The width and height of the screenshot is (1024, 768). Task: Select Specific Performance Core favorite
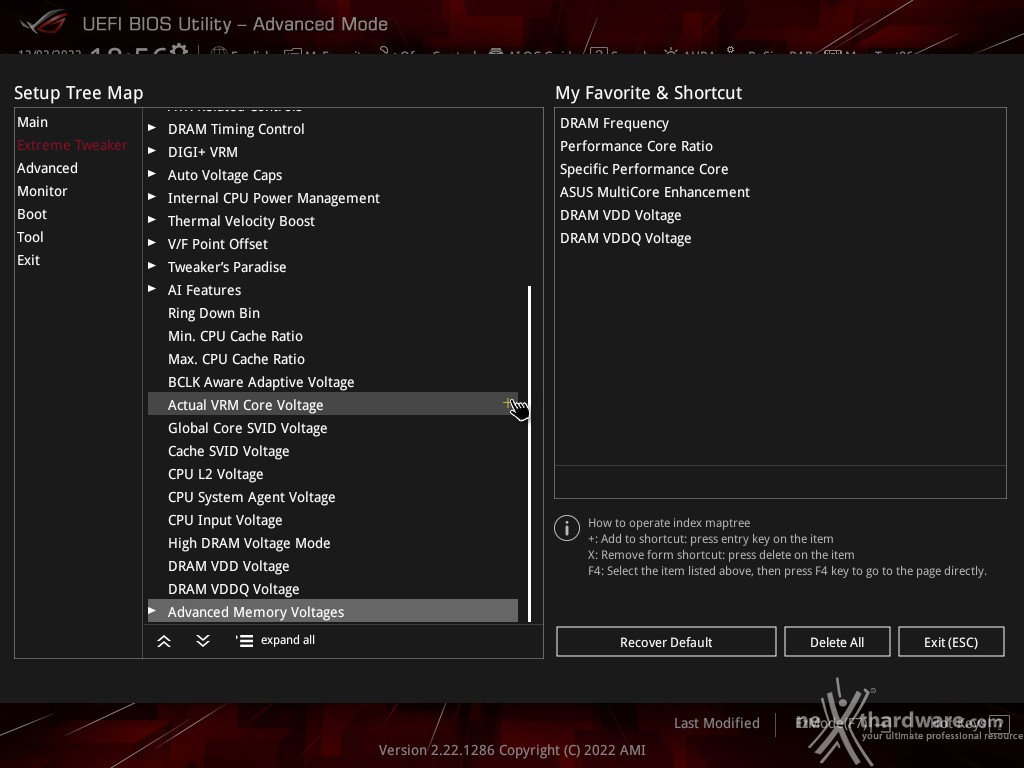tap(644, 168)
